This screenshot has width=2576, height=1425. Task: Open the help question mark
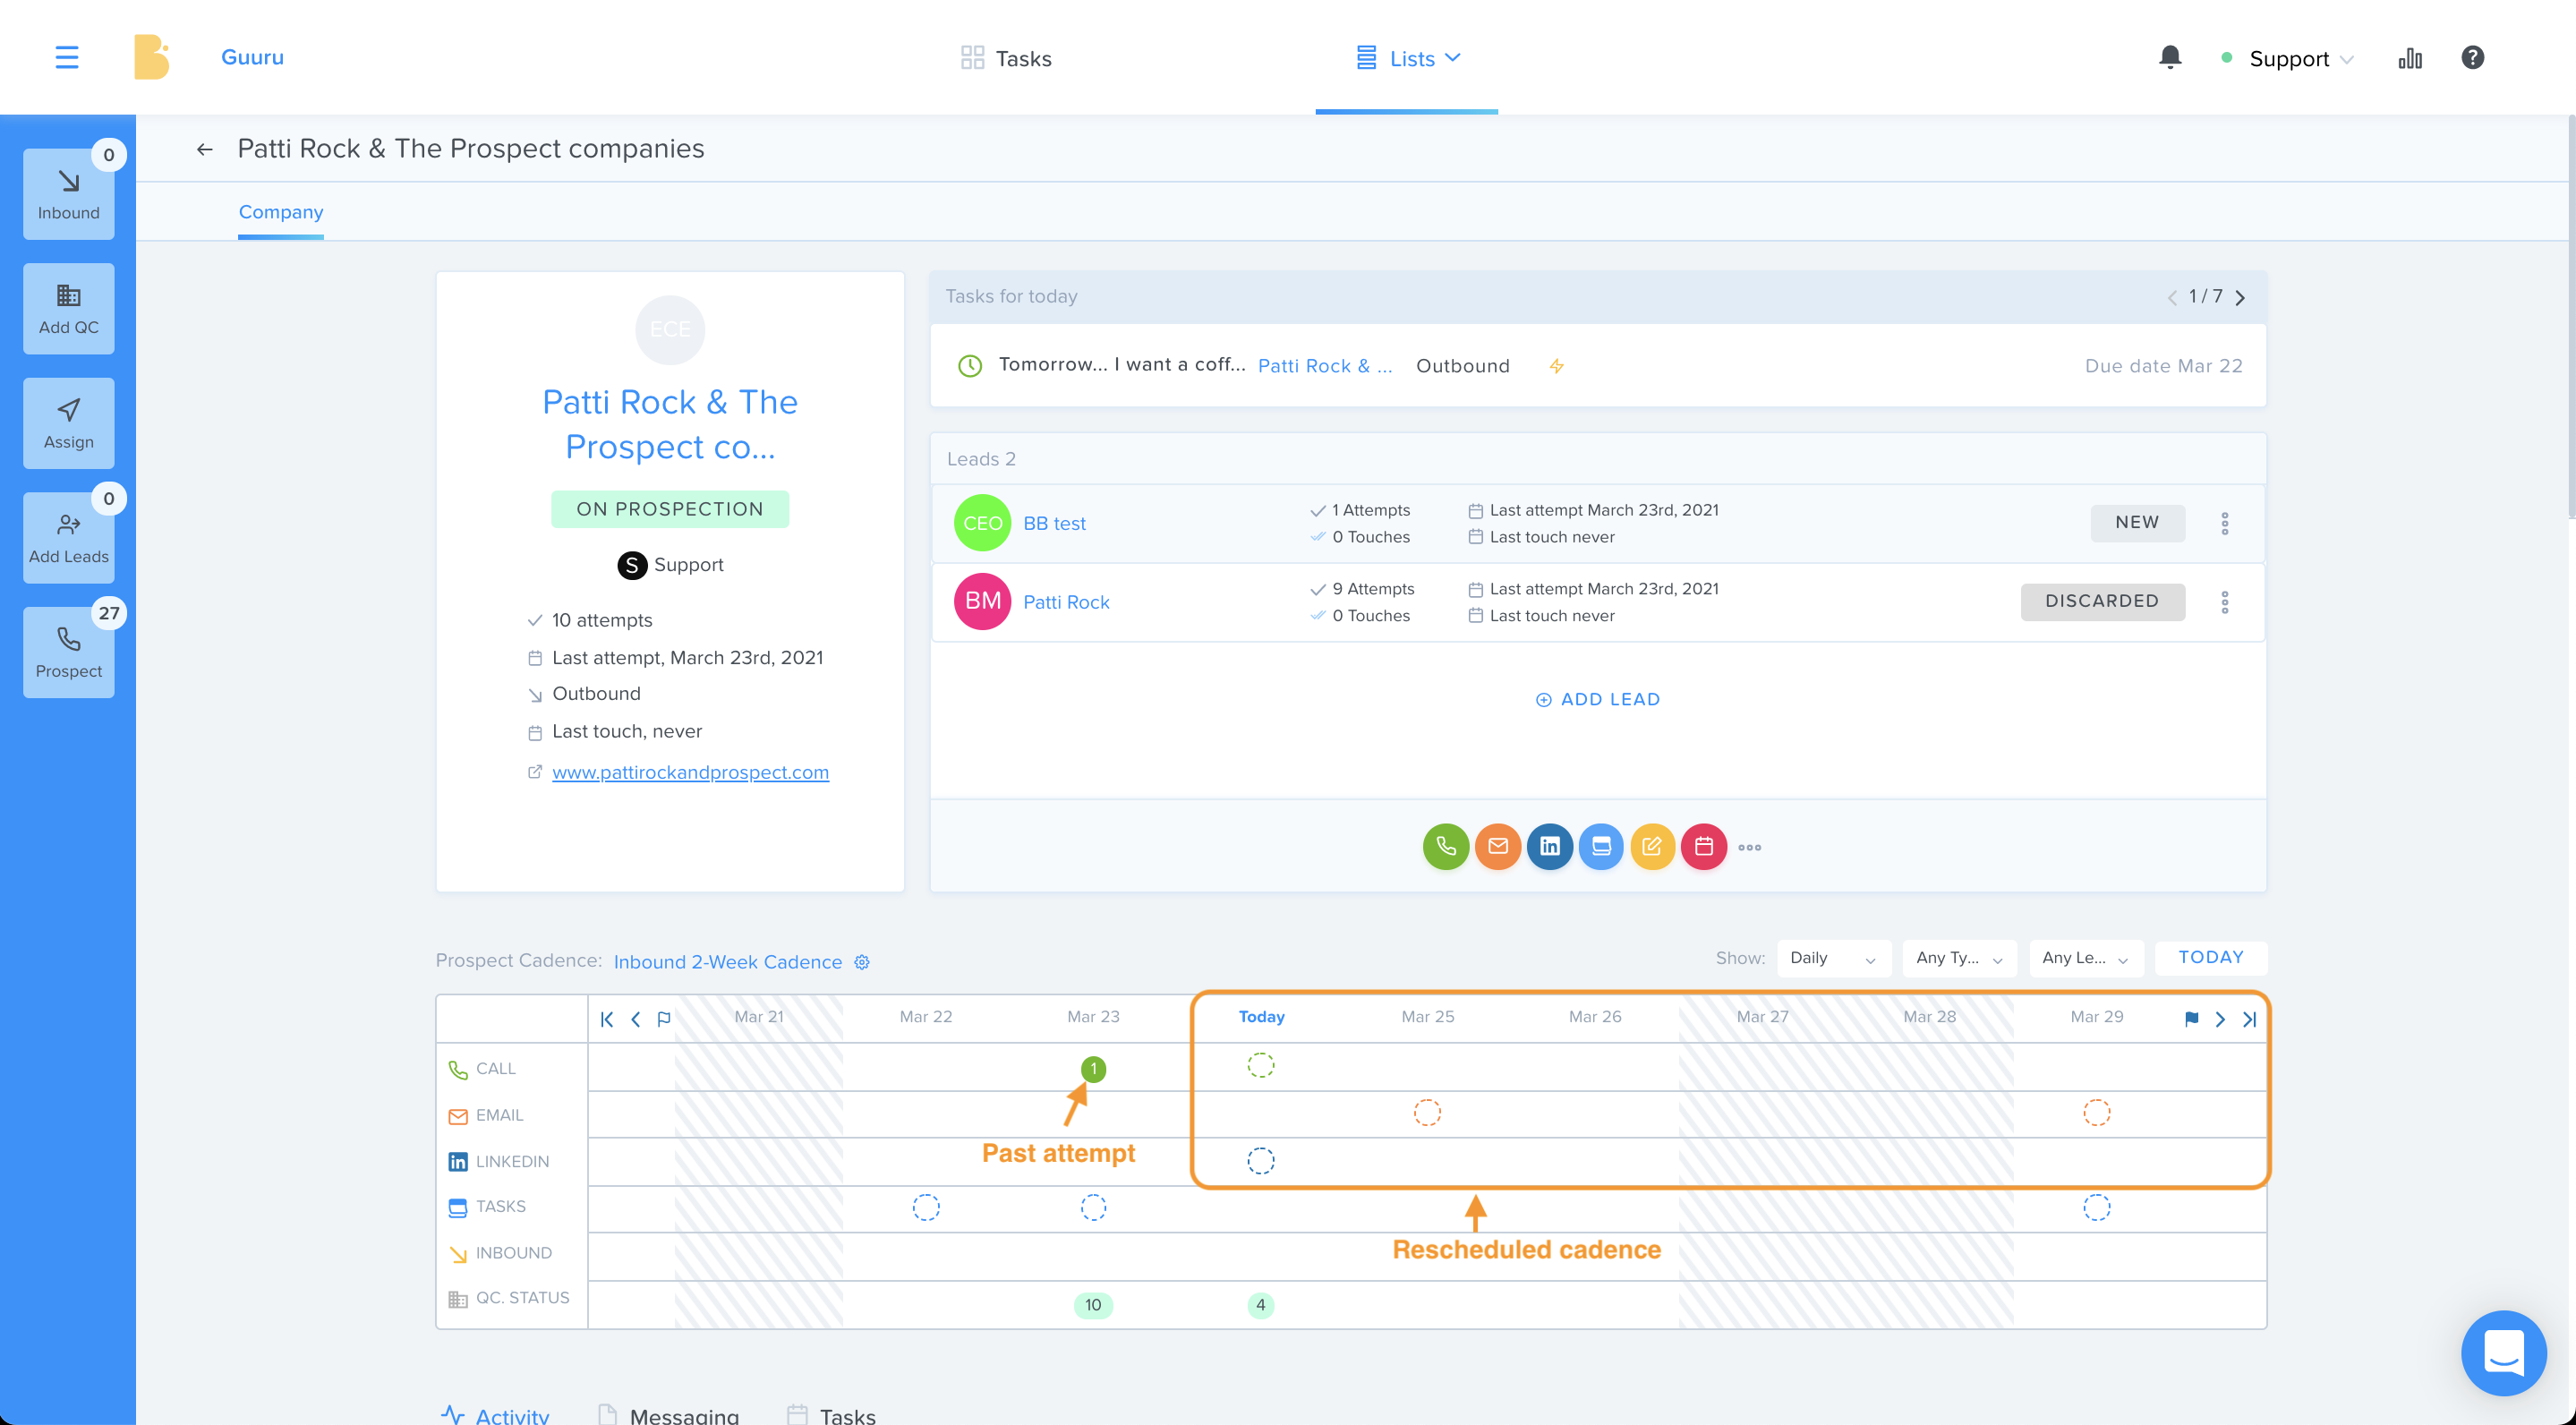pos(2472,57)
